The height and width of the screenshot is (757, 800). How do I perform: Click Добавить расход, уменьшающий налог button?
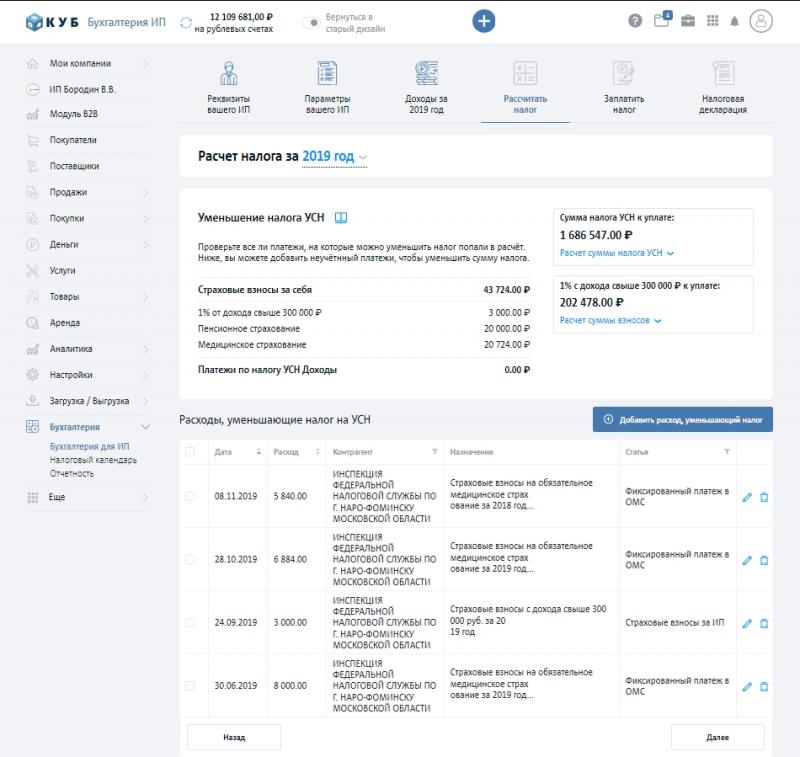683,420
